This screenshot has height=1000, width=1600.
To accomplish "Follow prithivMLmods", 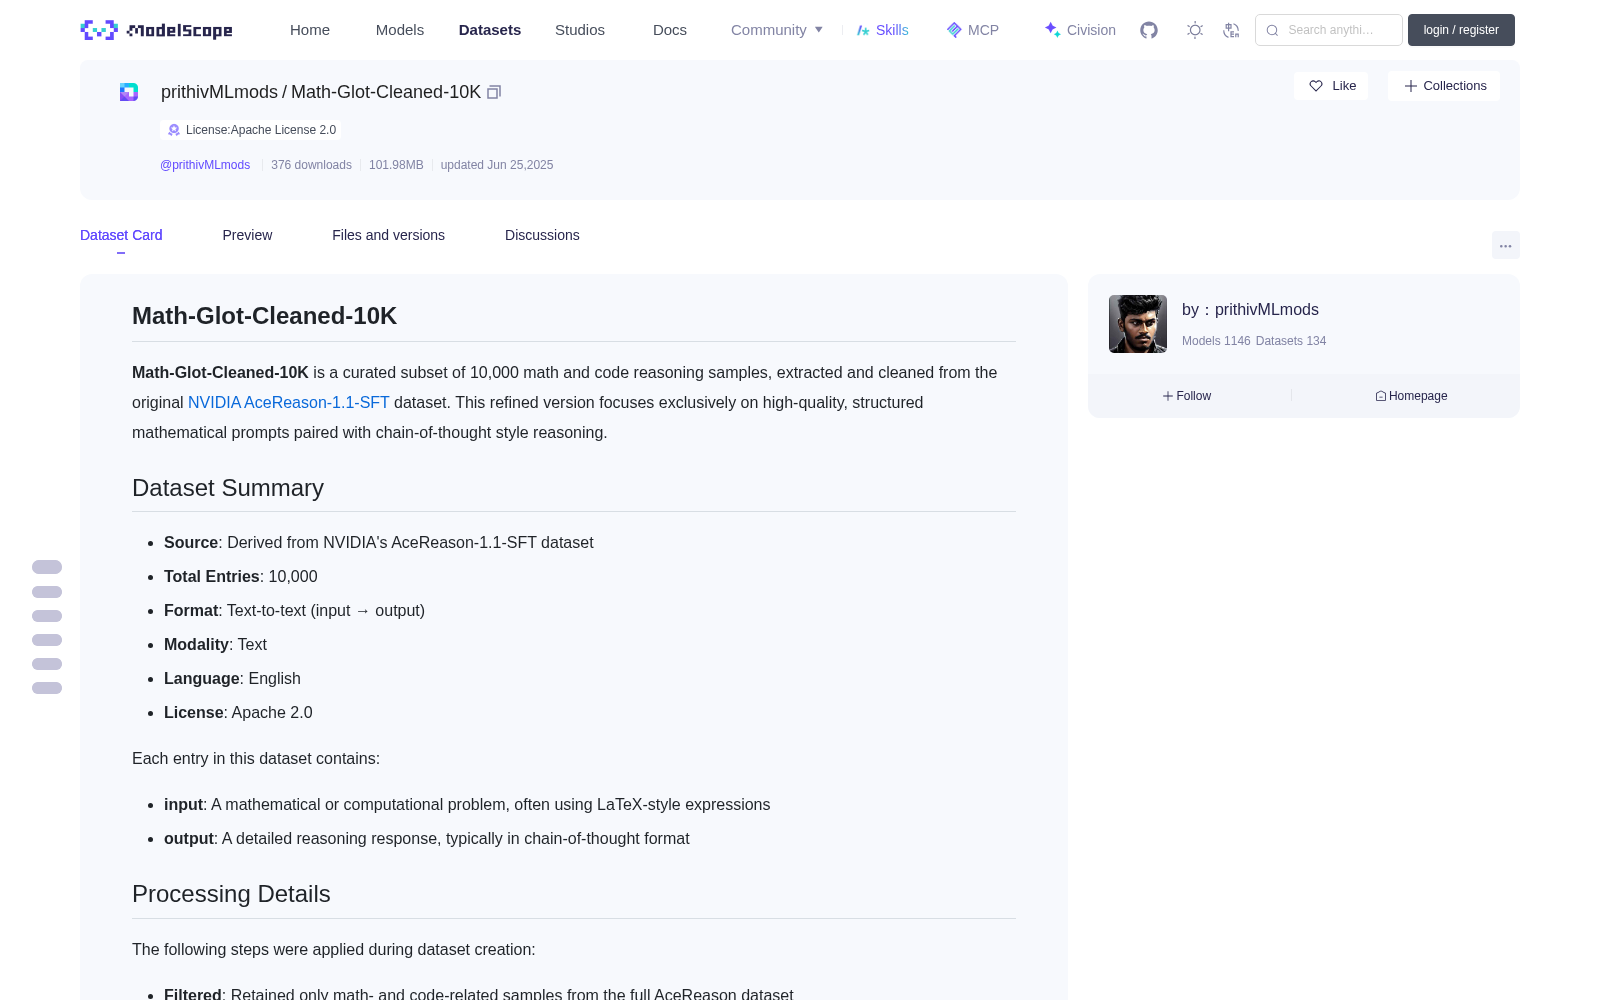I will (x=1187, y=396).
